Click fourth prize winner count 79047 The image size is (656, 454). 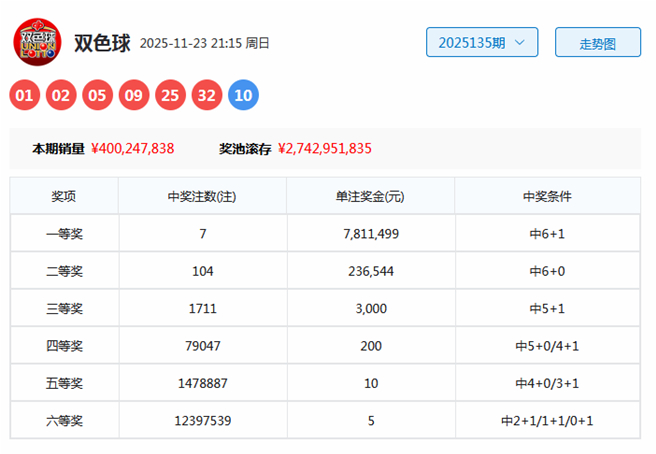tap(203, 346)
